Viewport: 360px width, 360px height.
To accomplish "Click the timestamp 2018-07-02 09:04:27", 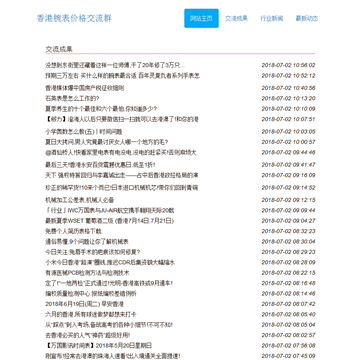I will pos(288,221).
